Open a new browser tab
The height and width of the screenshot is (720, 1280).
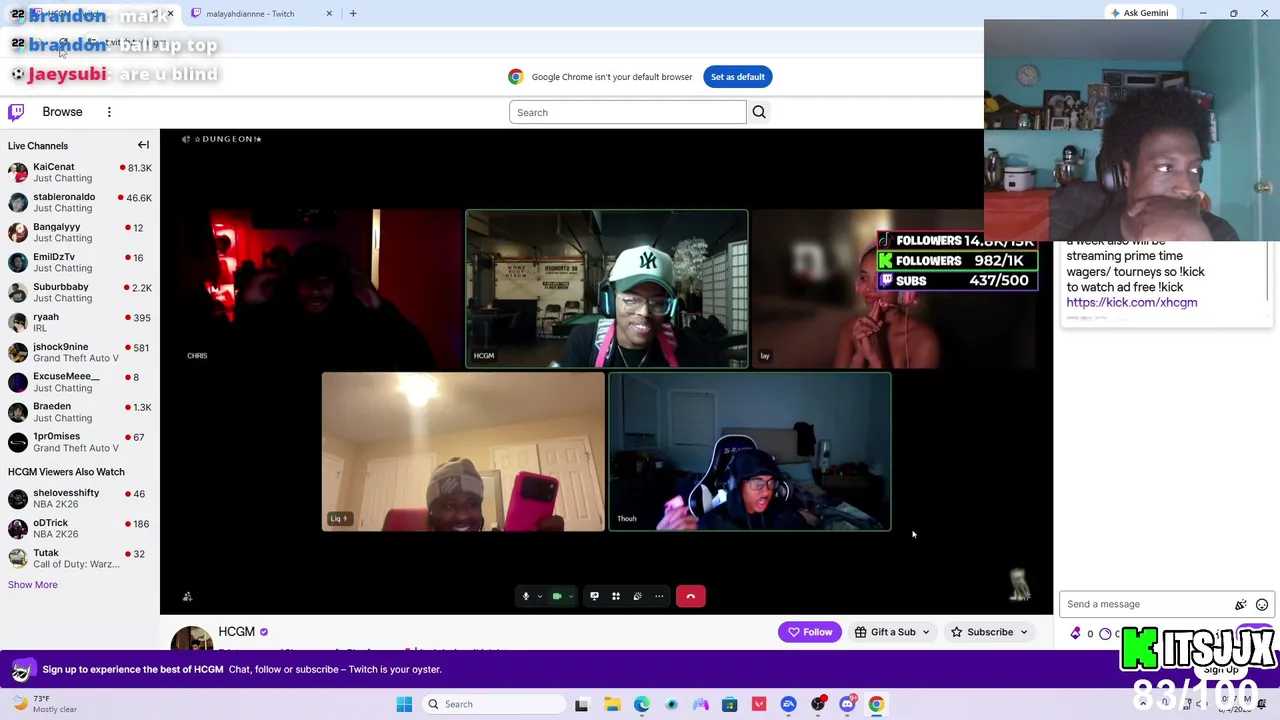(353, 13)
